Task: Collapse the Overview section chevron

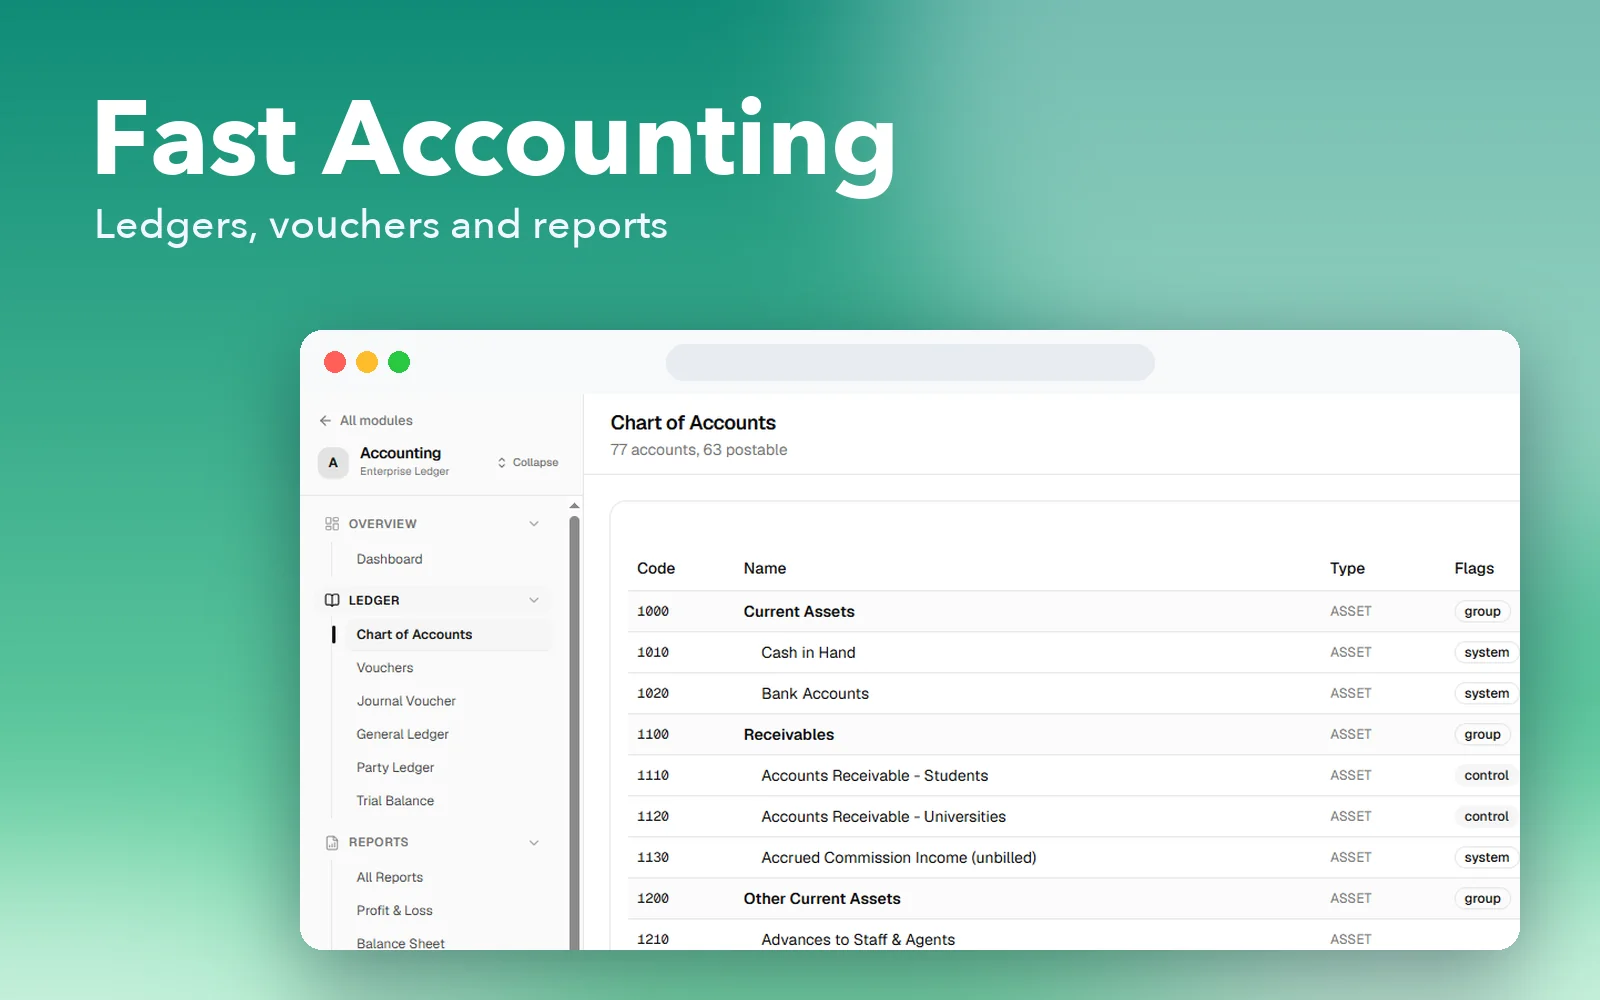Action: [534, 524]
